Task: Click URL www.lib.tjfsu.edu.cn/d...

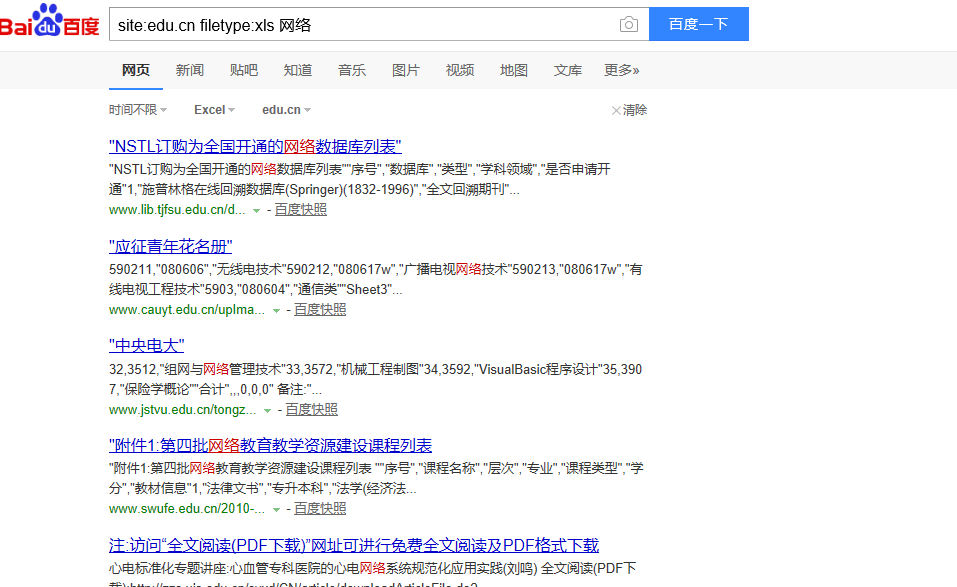Action: [177, 210]
